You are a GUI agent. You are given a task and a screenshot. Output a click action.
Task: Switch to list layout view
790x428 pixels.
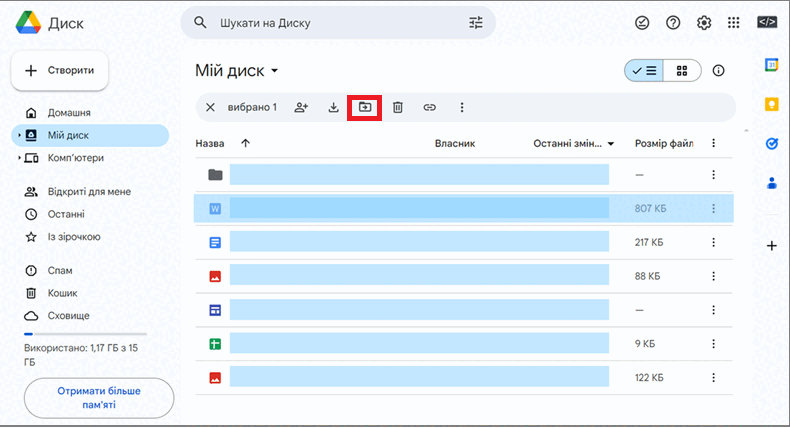click(644, 71)
